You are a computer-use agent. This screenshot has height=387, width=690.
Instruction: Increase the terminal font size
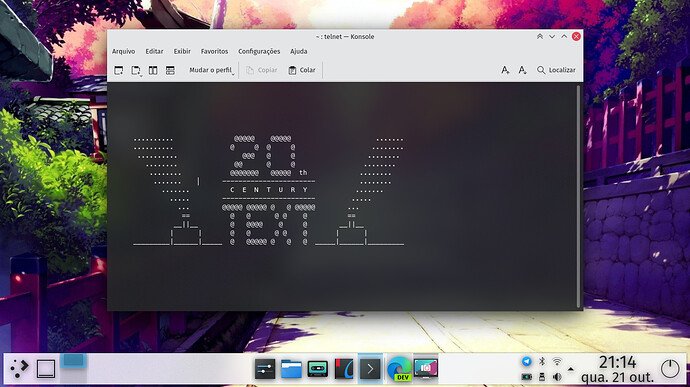505,70
